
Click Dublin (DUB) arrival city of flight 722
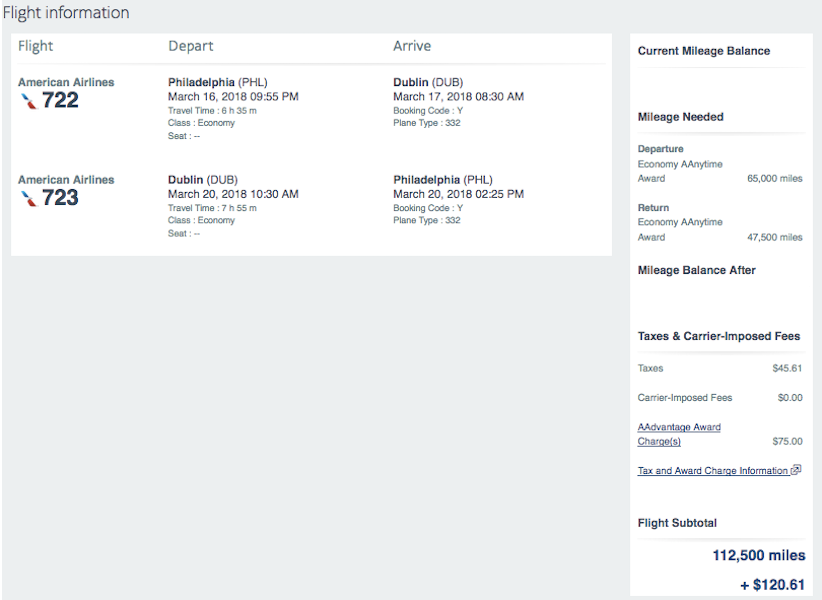pos(428,82)
